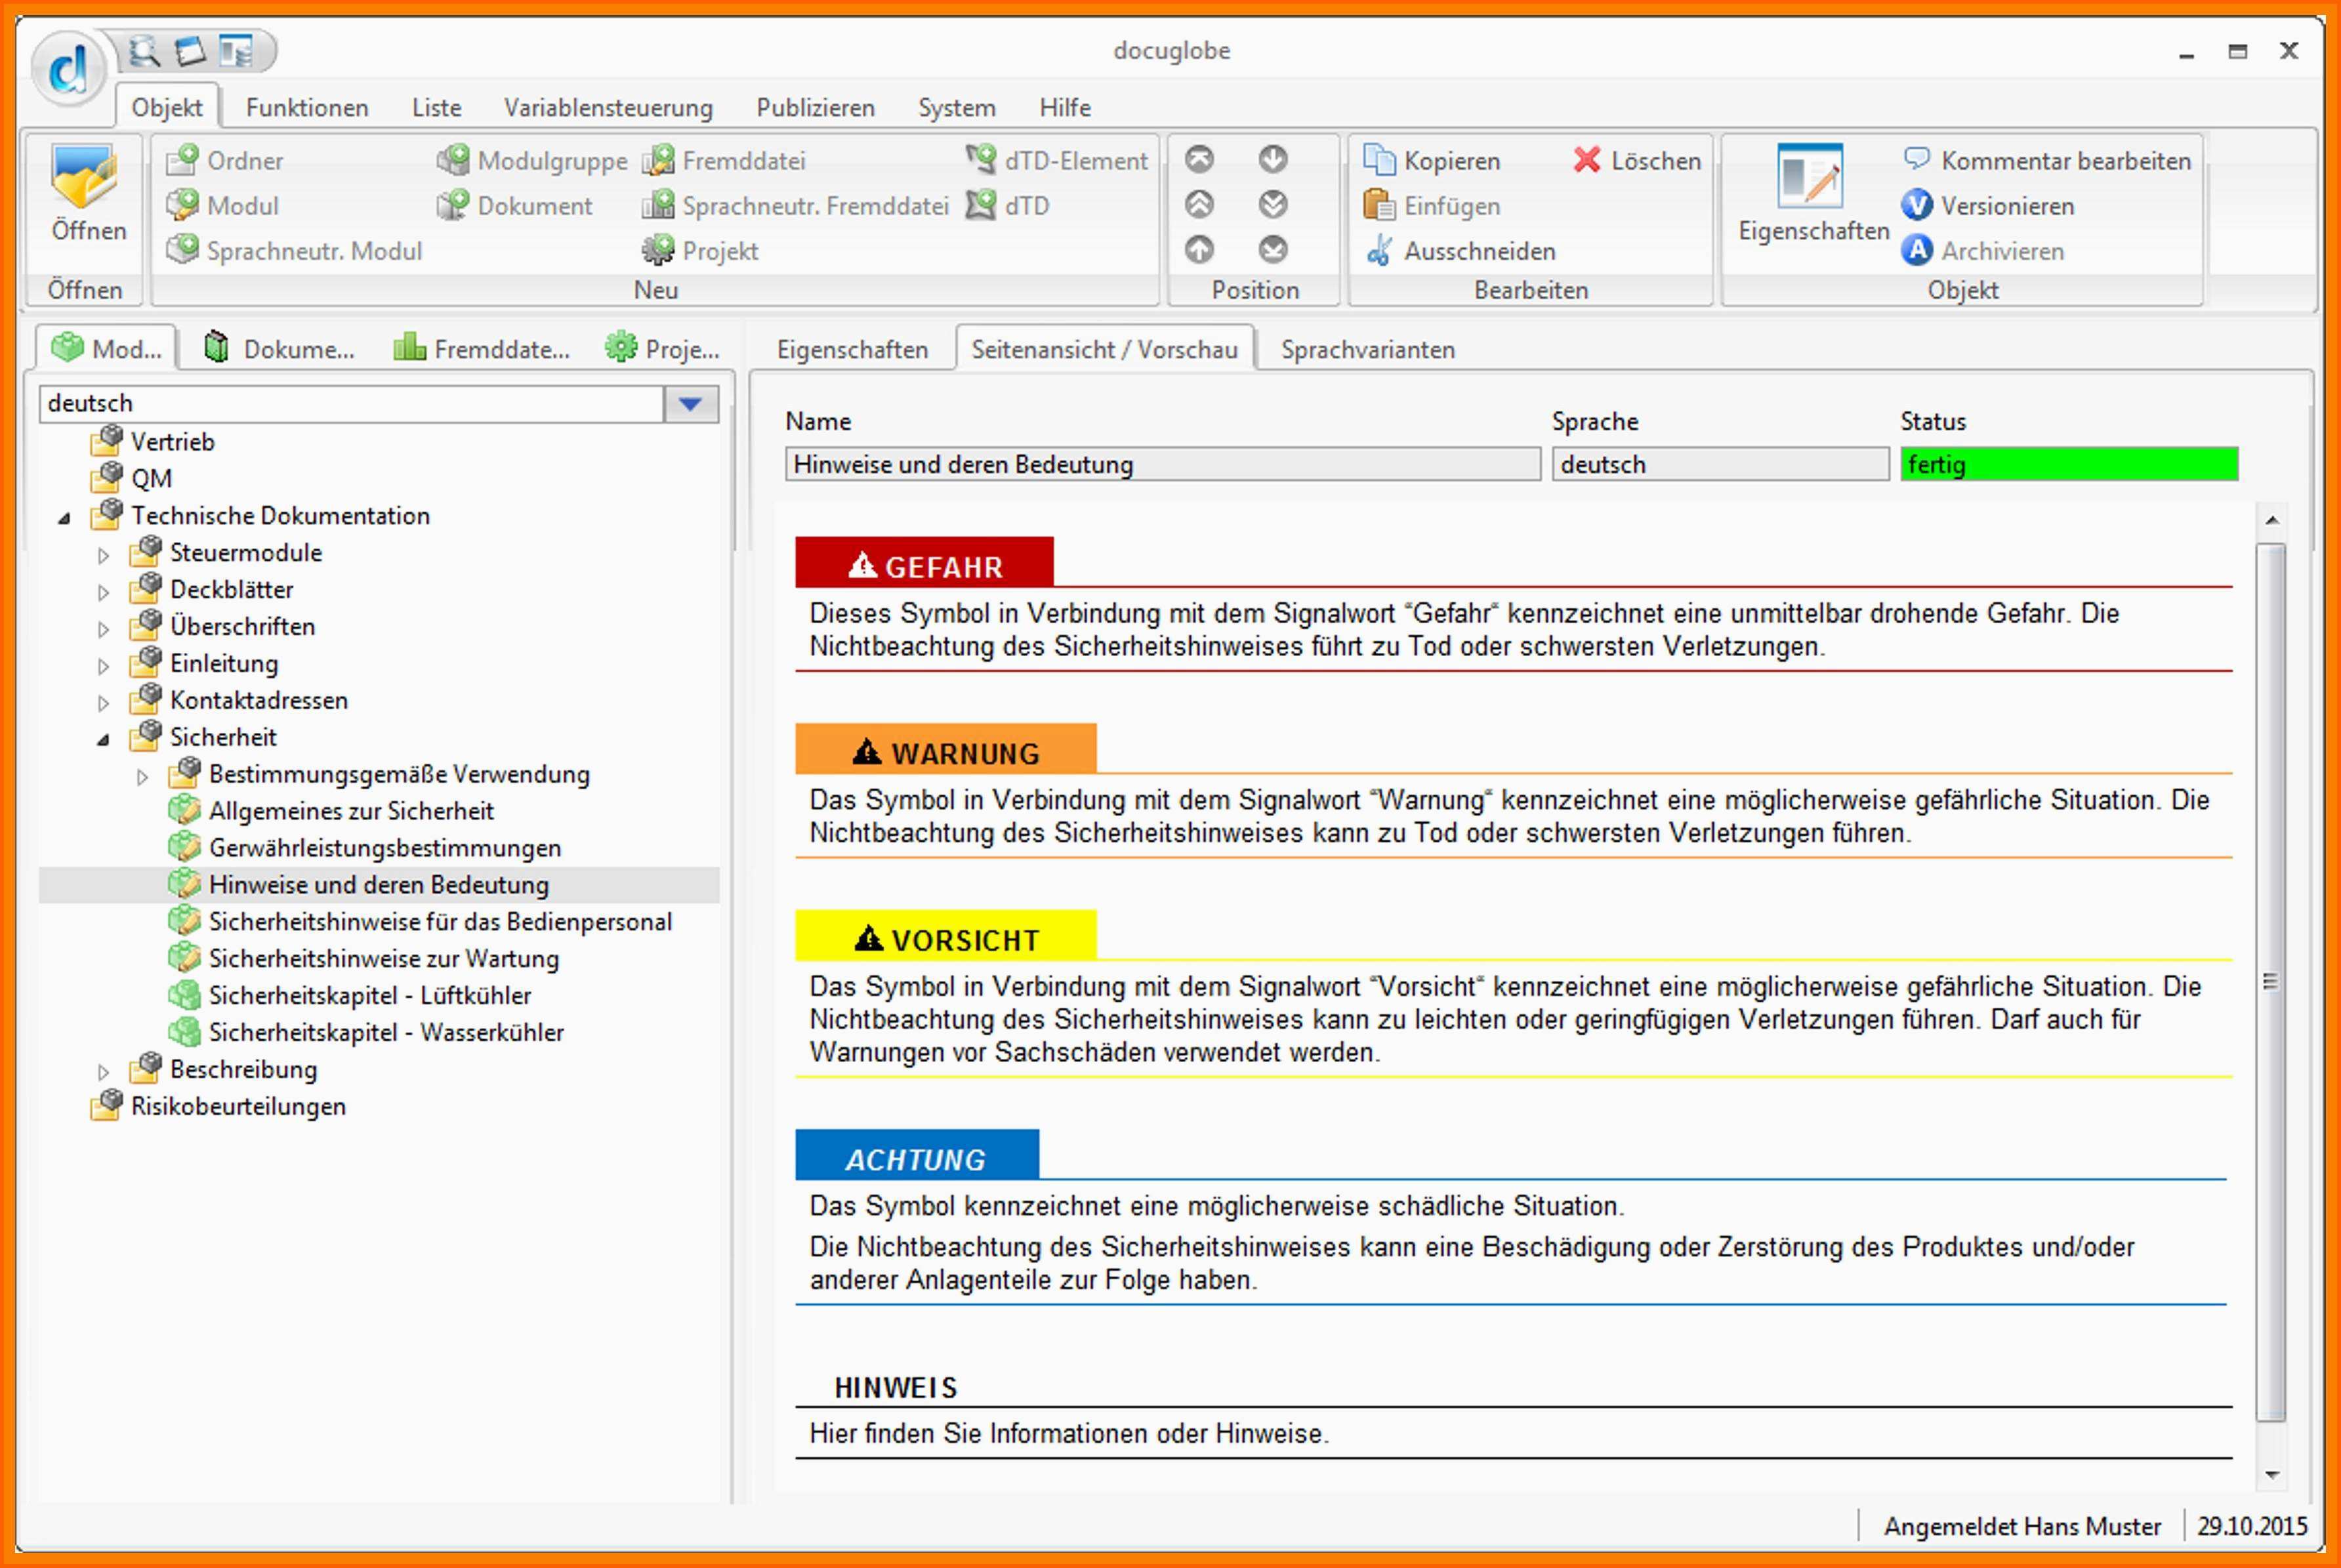Collapse the Sicherheit tree folder
This screenshot has width=2341, height=1568.
point(104,740)
